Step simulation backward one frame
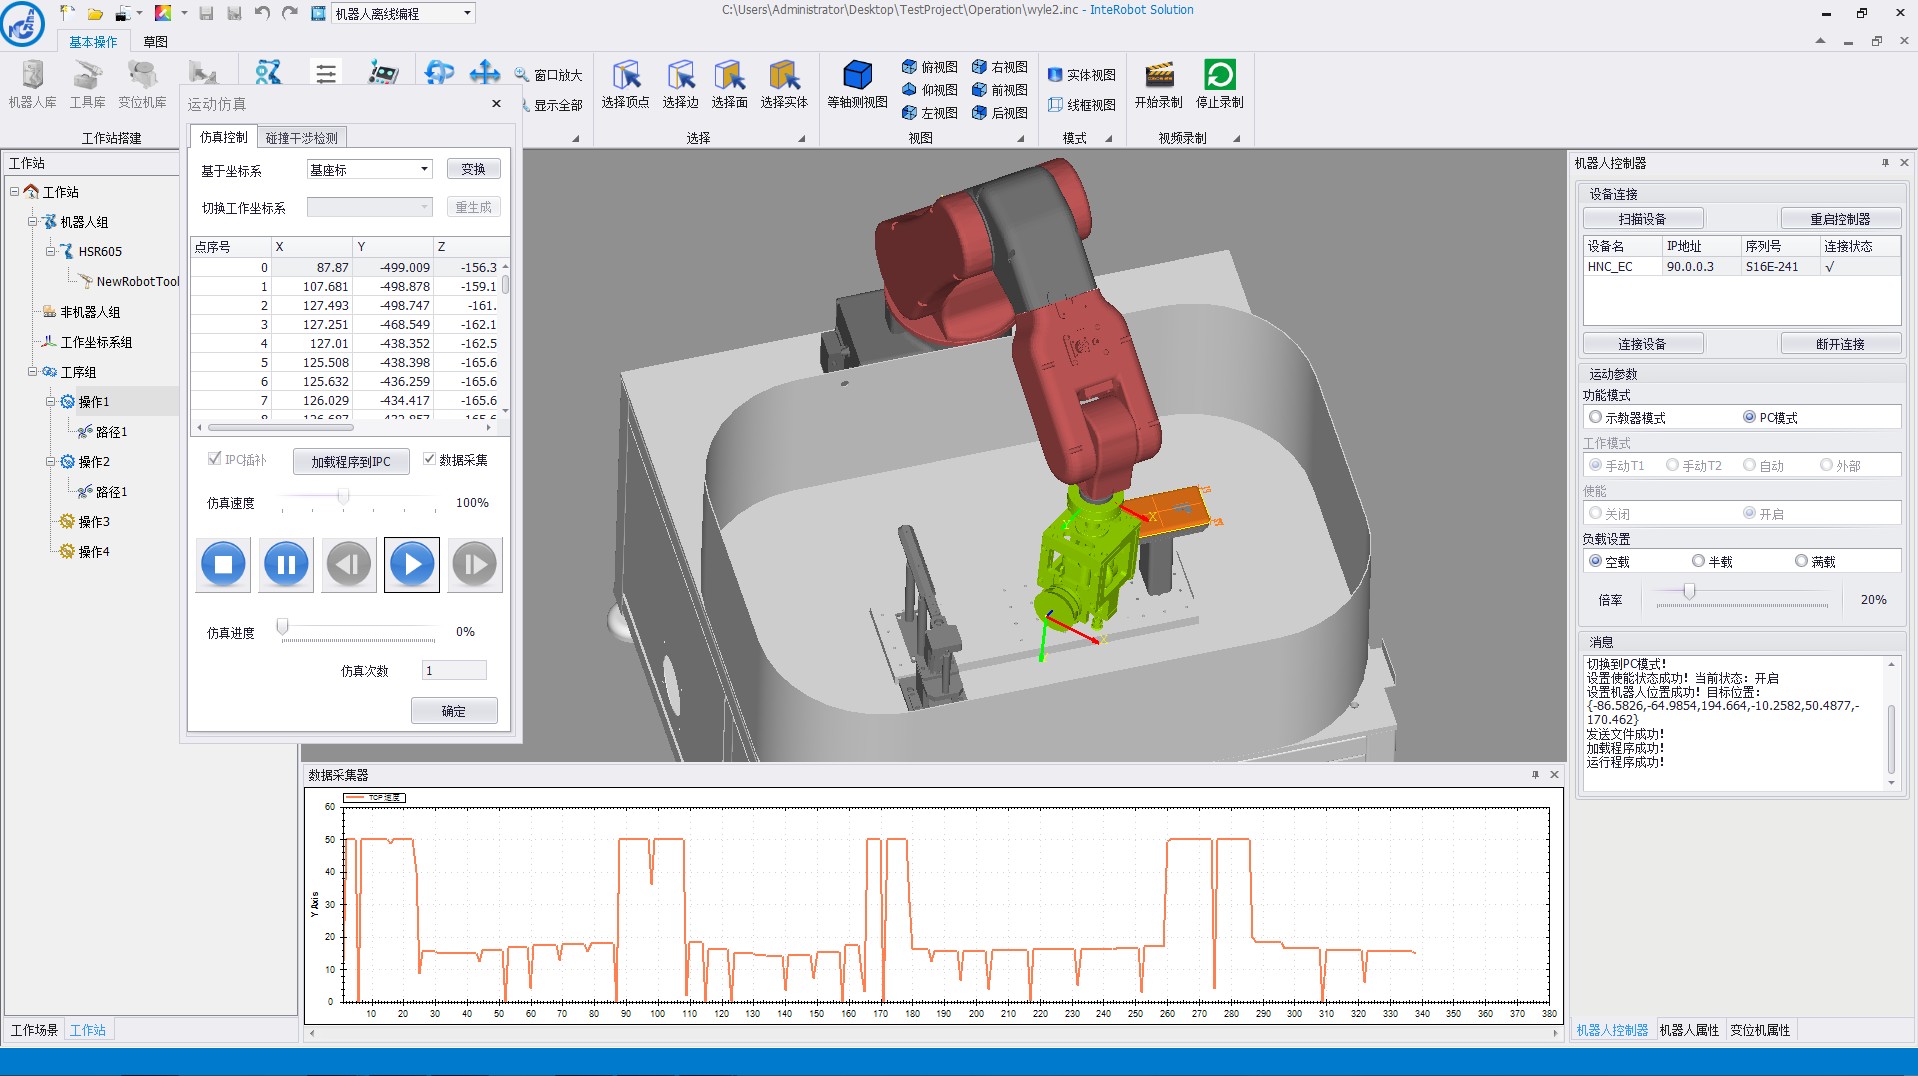The height and width of the screenshot is (1076, 1918). (349, 565)
